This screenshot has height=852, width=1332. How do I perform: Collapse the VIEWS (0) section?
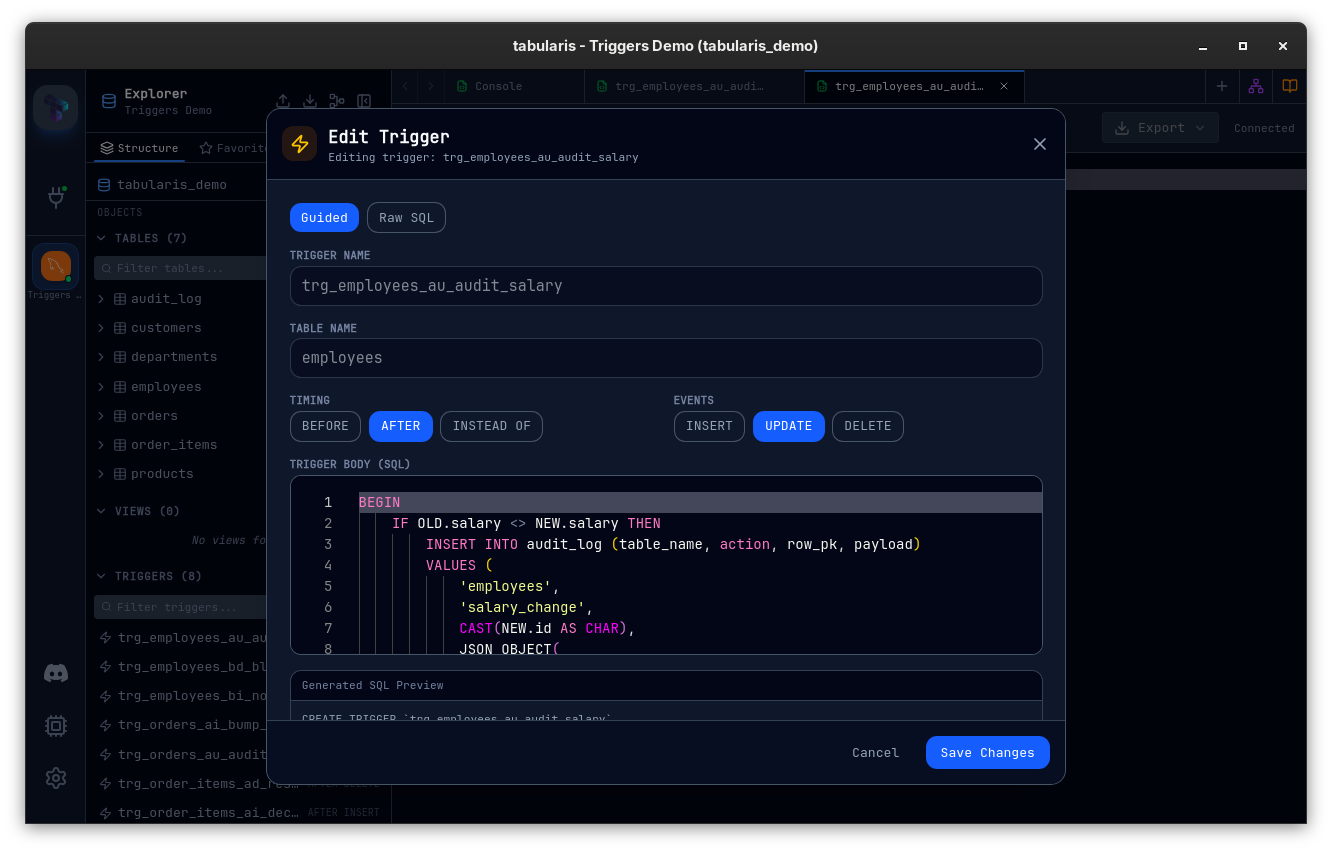coord(101,511)
